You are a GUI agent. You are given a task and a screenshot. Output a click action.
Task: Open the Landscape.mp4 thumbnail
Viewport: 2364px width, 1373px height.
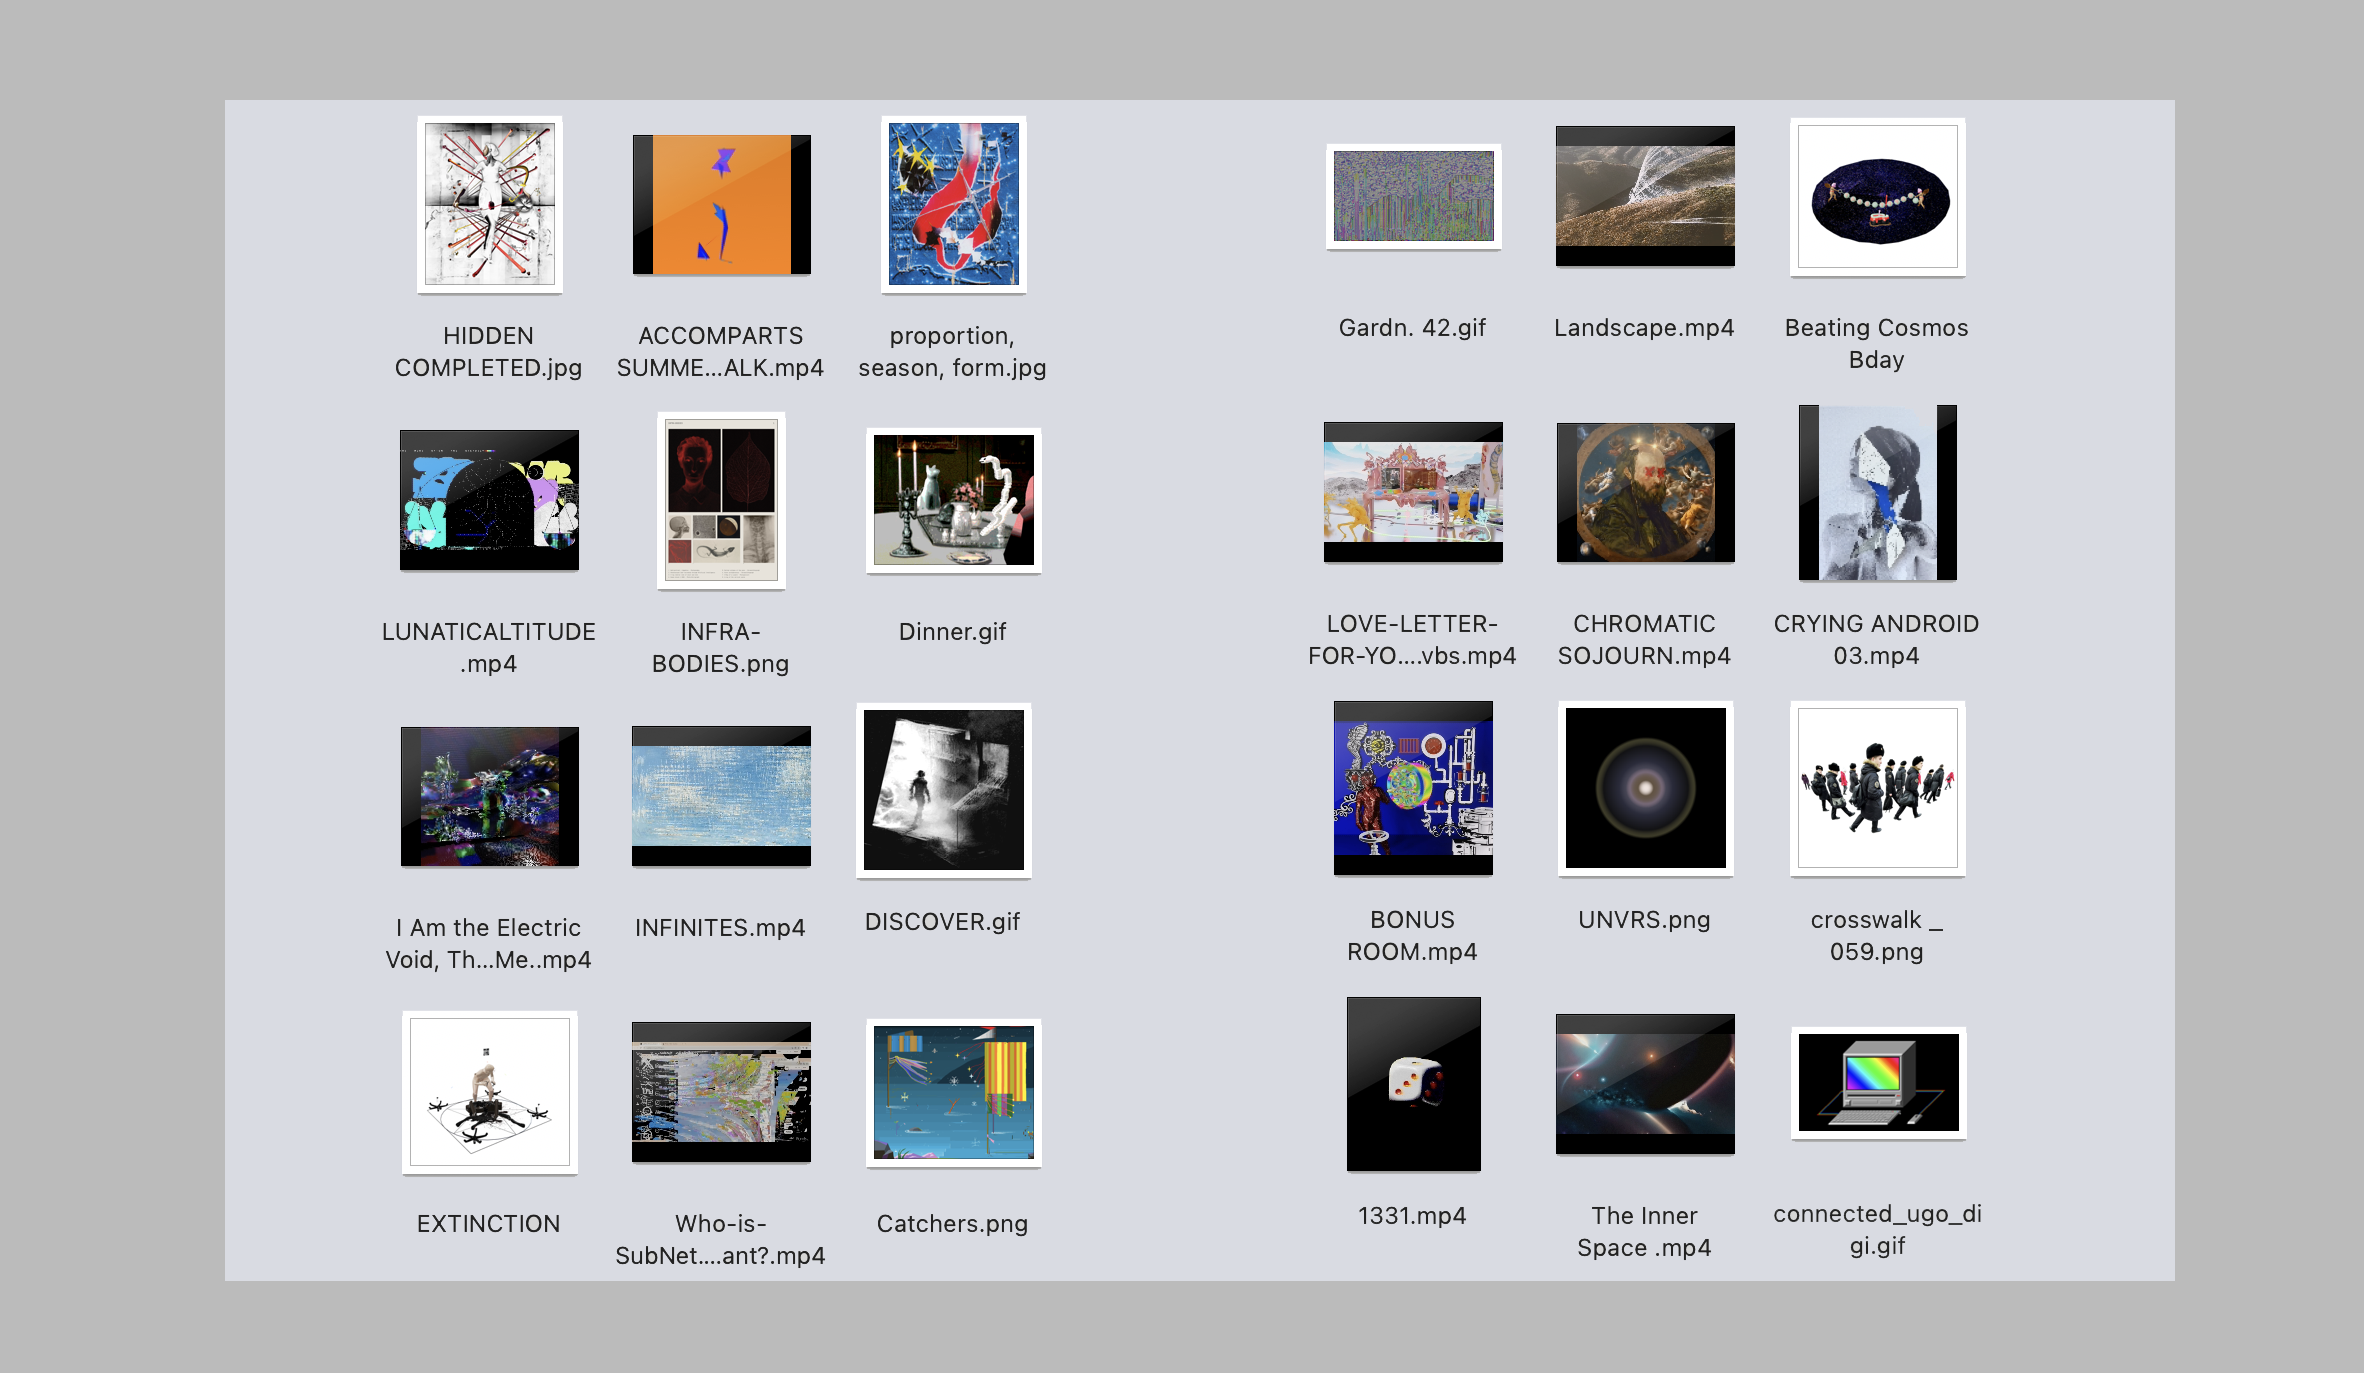1645,196
